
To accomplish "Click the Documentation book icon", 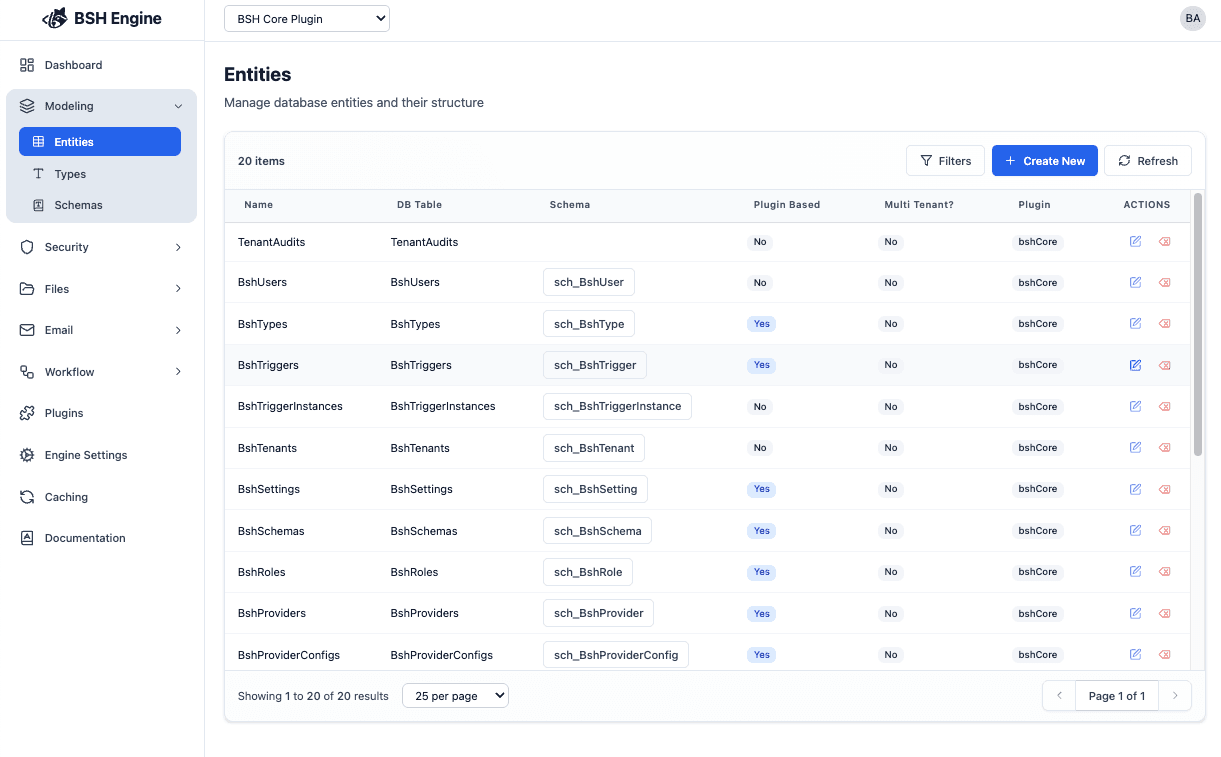I will click(x=27, y=538).
